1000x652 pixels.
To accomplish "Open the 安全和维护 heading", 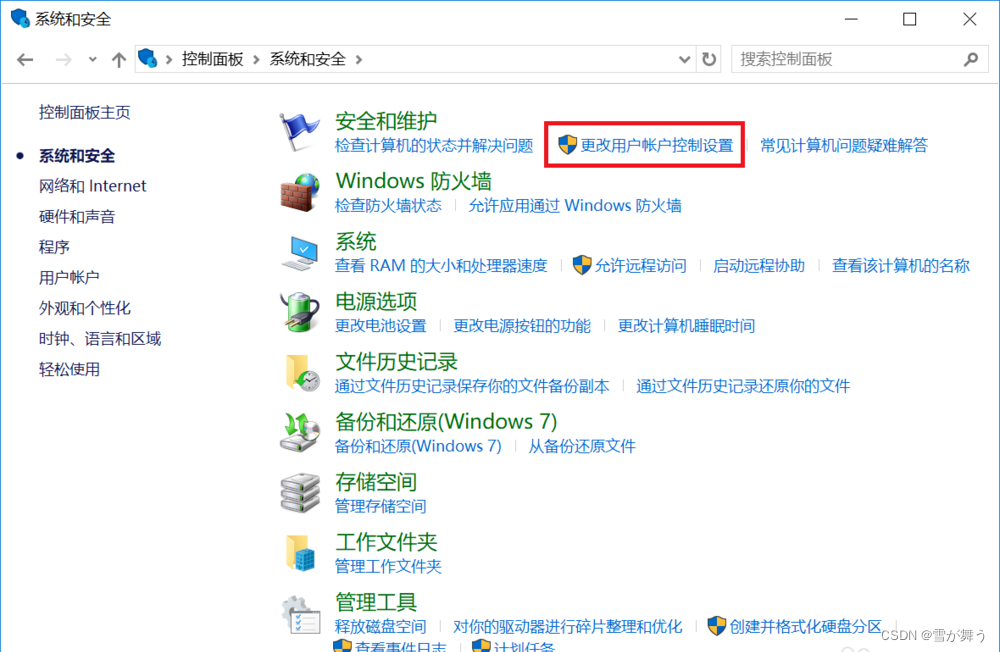I will [x=386, y=121].
